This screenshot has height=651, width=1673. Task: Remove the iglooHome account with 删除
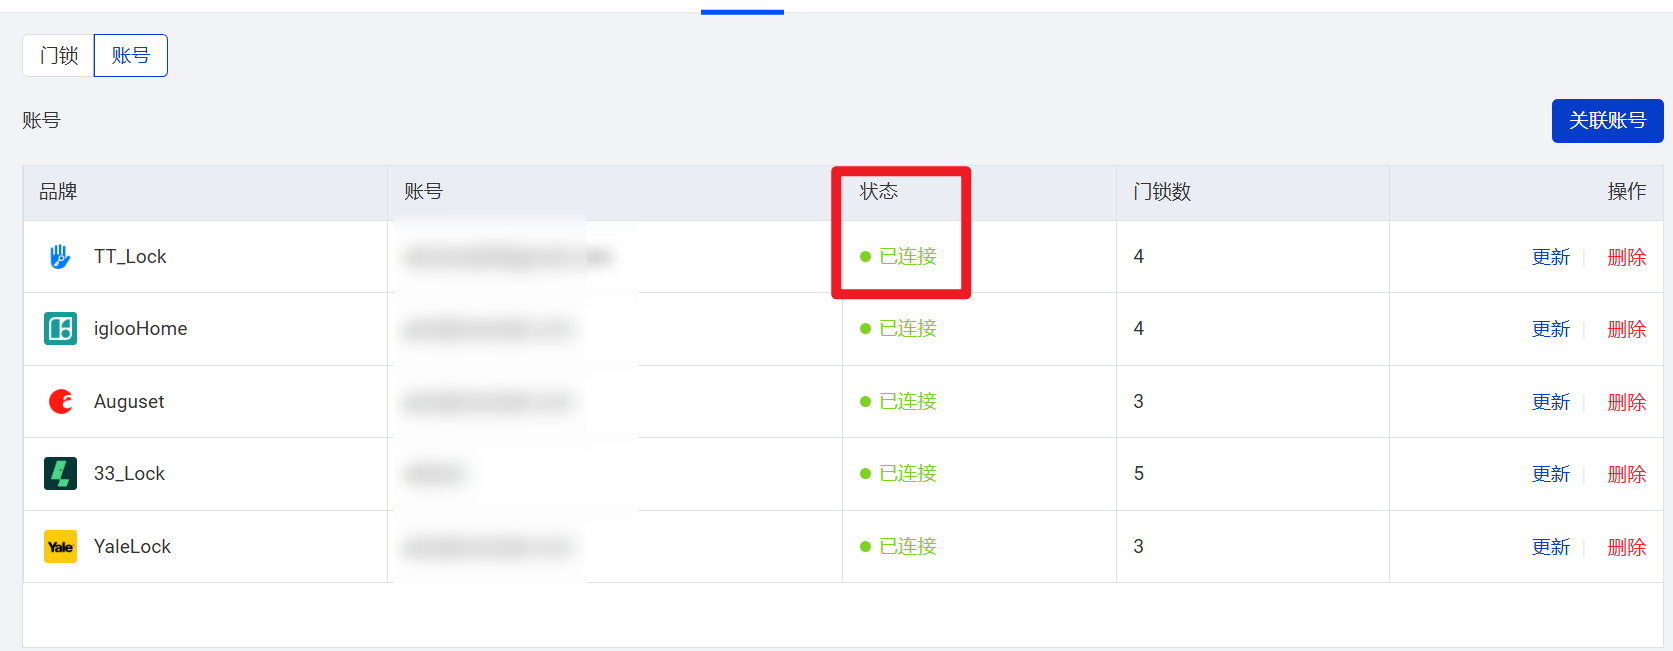(x=1626, y=329)
